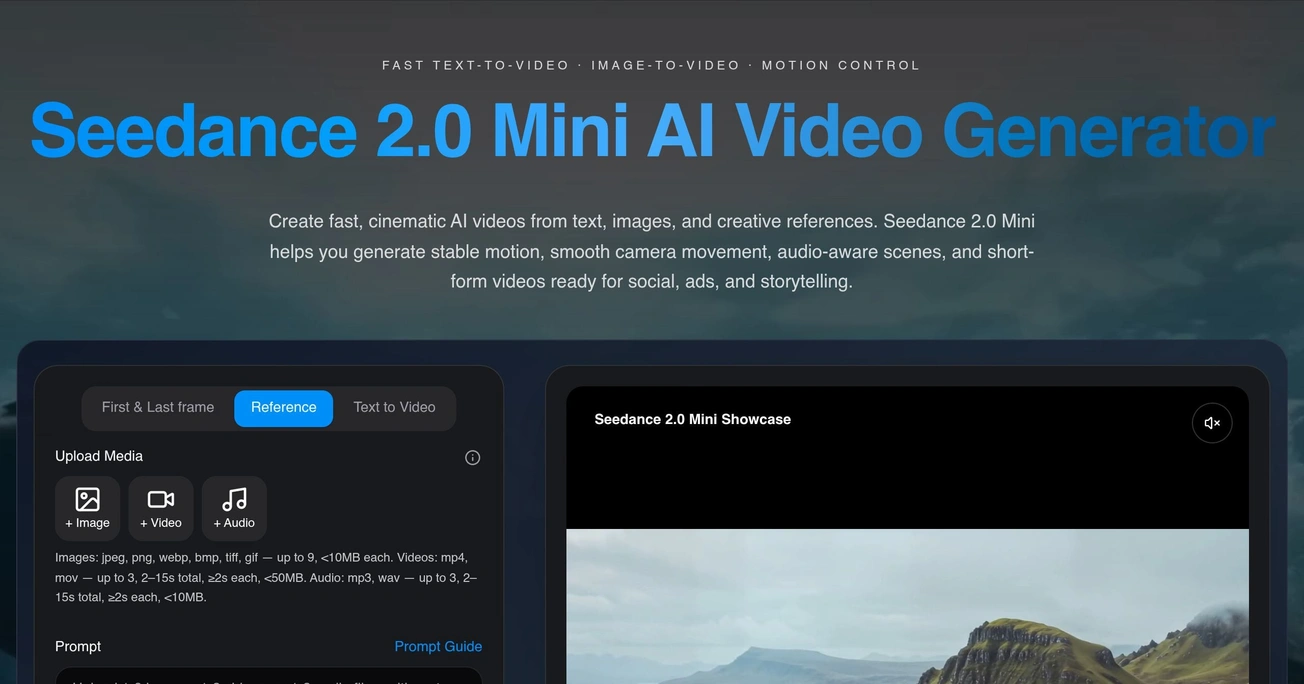The image size is (1304, 684).
Task: Click the Upload Media label
Action: click(99, 456)
